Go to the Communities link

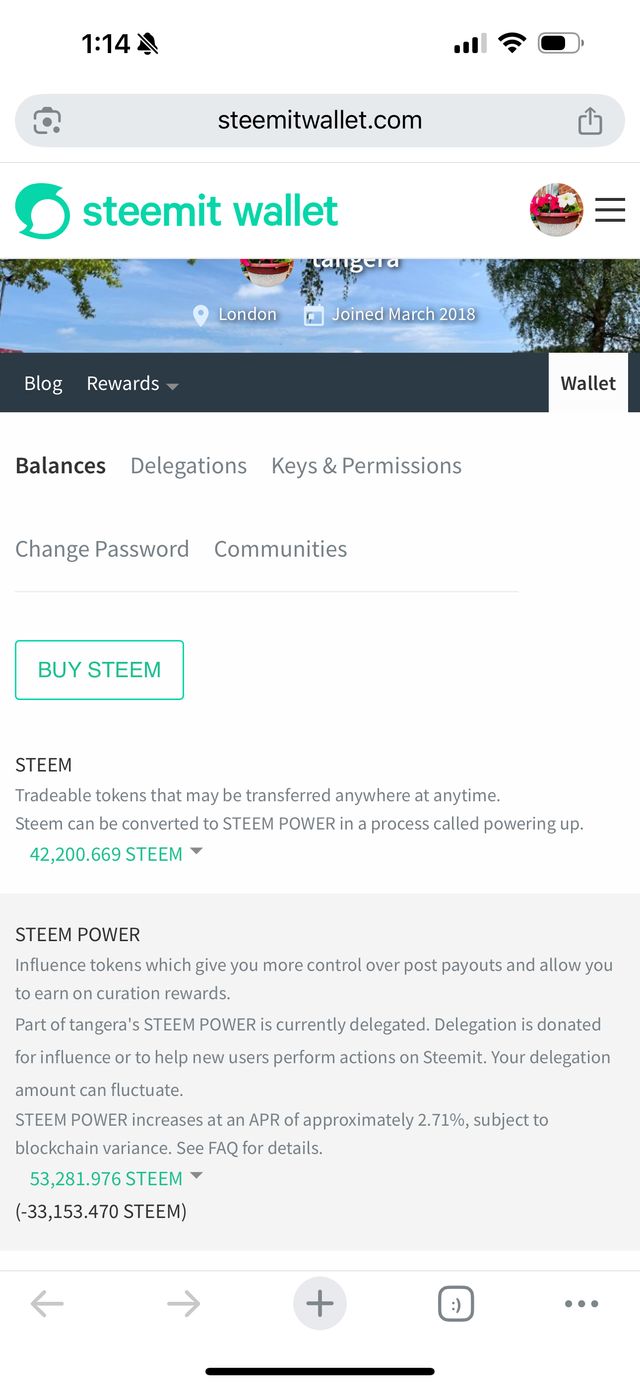coord(280,549)
